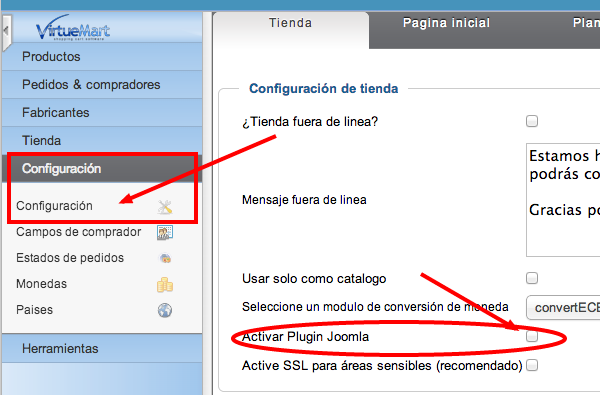Enable Active SSL para áreas sensibles checkbox
Screen dimensions: 600x395
click(x=532, y=365)
